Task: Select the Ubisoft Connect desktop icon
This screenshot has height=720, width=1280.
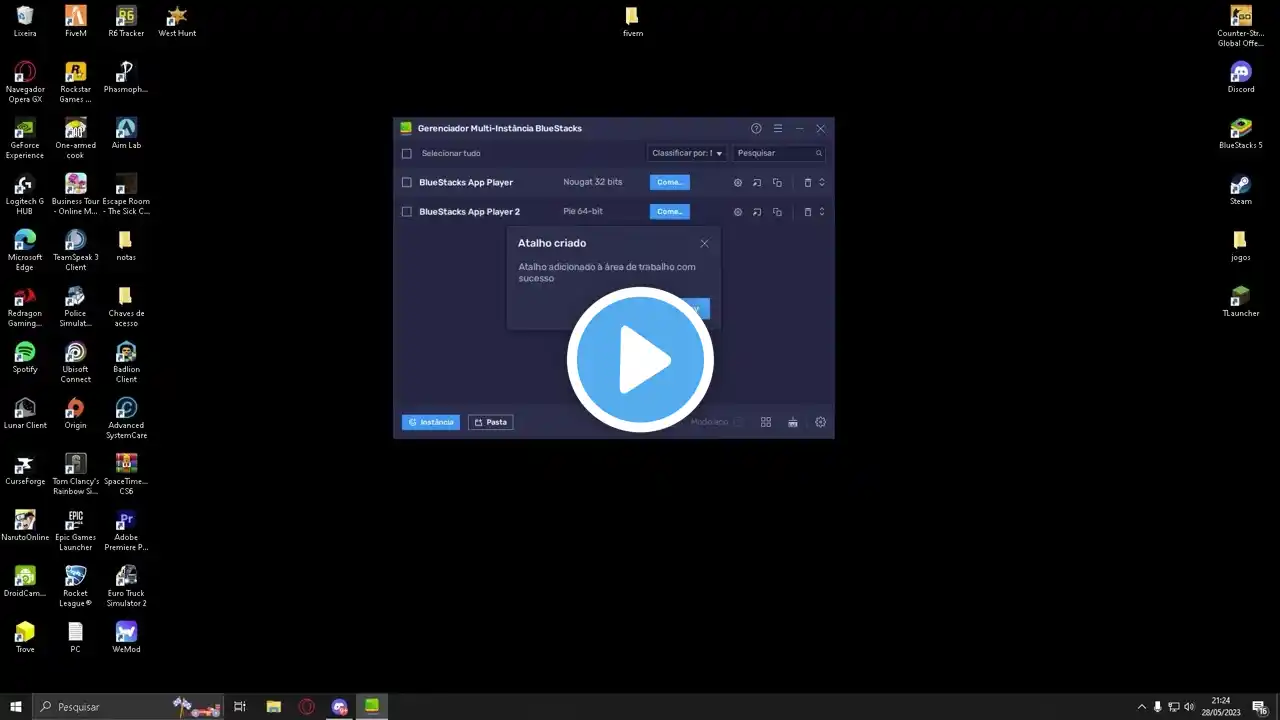Action: (76, 362)
